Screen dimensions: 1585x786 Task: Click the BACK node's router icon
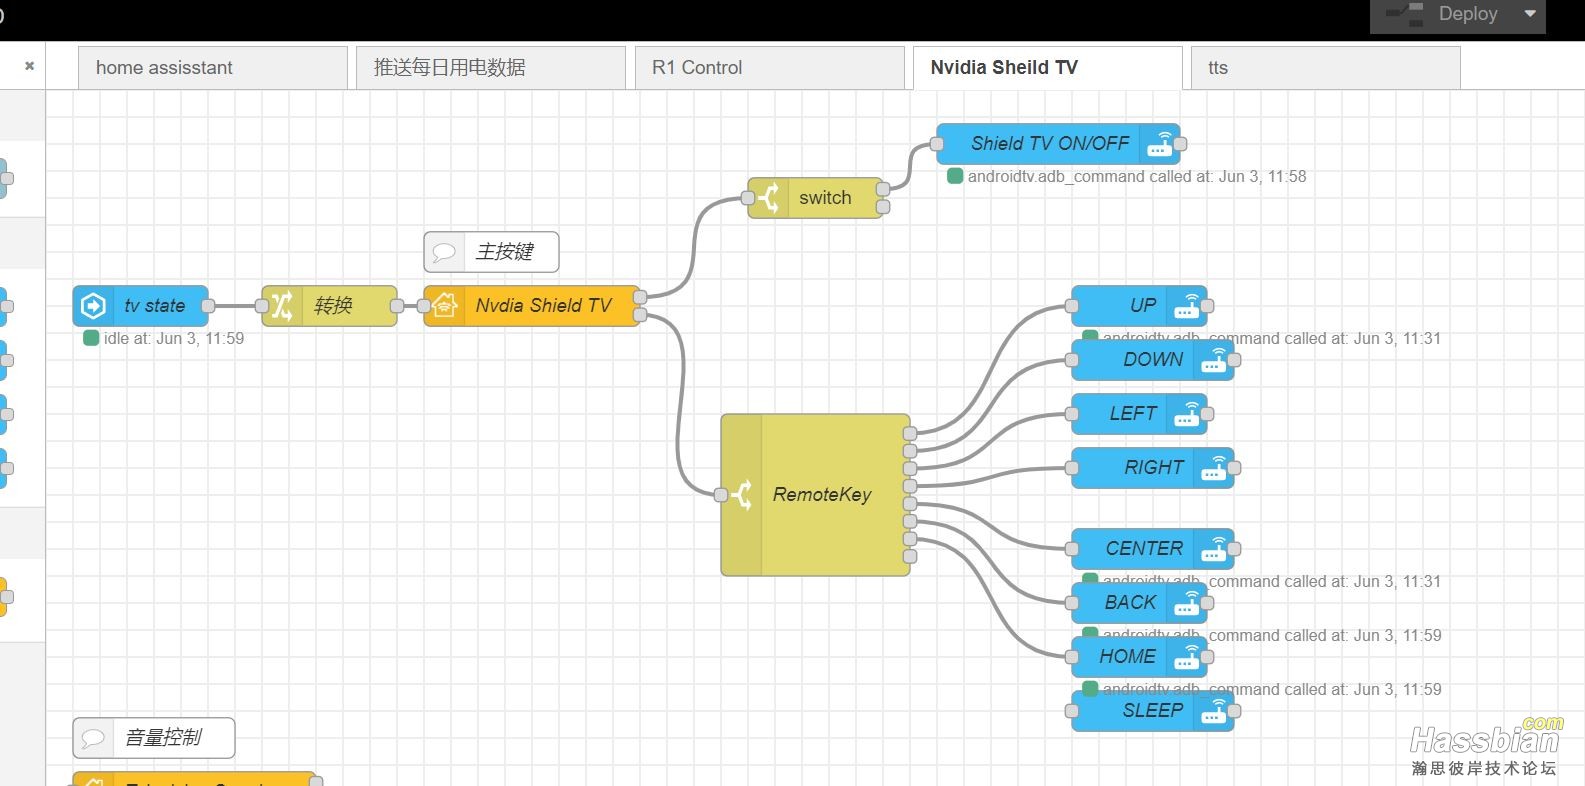pyautogui.click(x=1187, y=603)
